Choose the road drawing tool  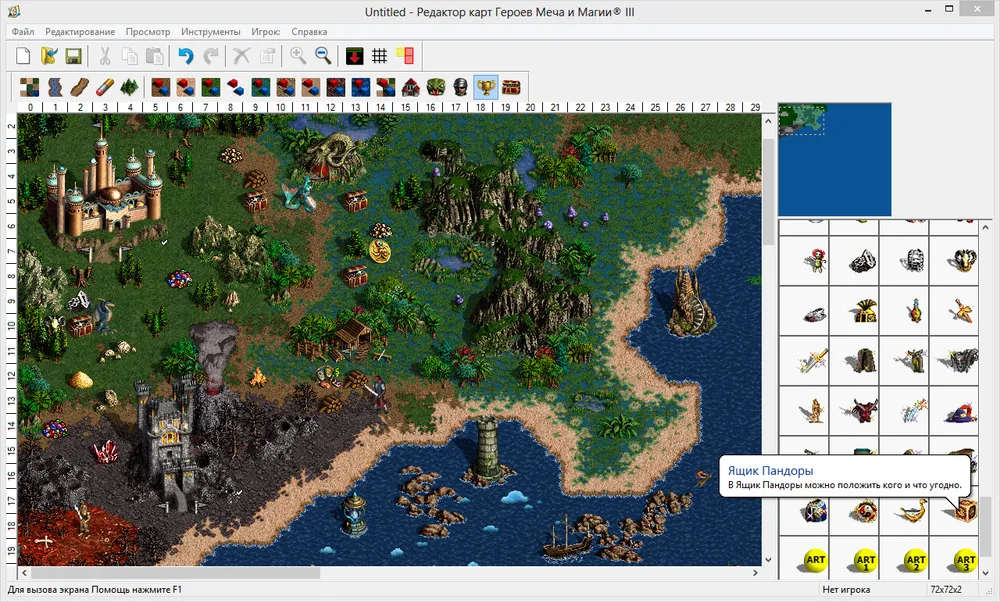[x=79, y=86]
